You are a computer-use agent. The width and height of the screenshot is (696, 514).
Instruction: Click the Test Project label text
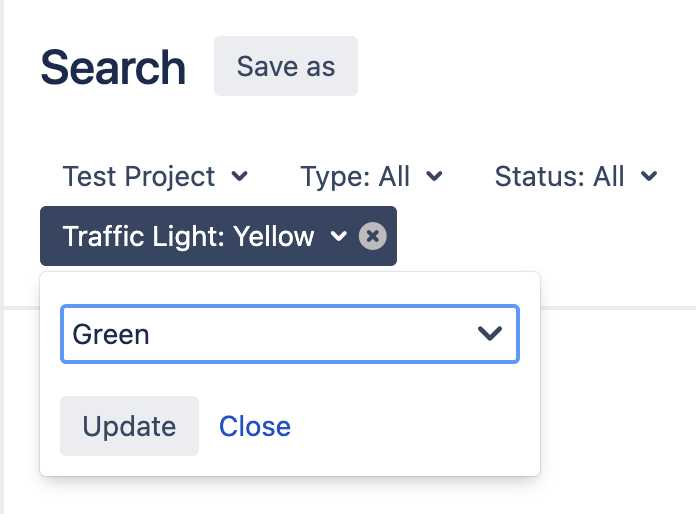139,177
